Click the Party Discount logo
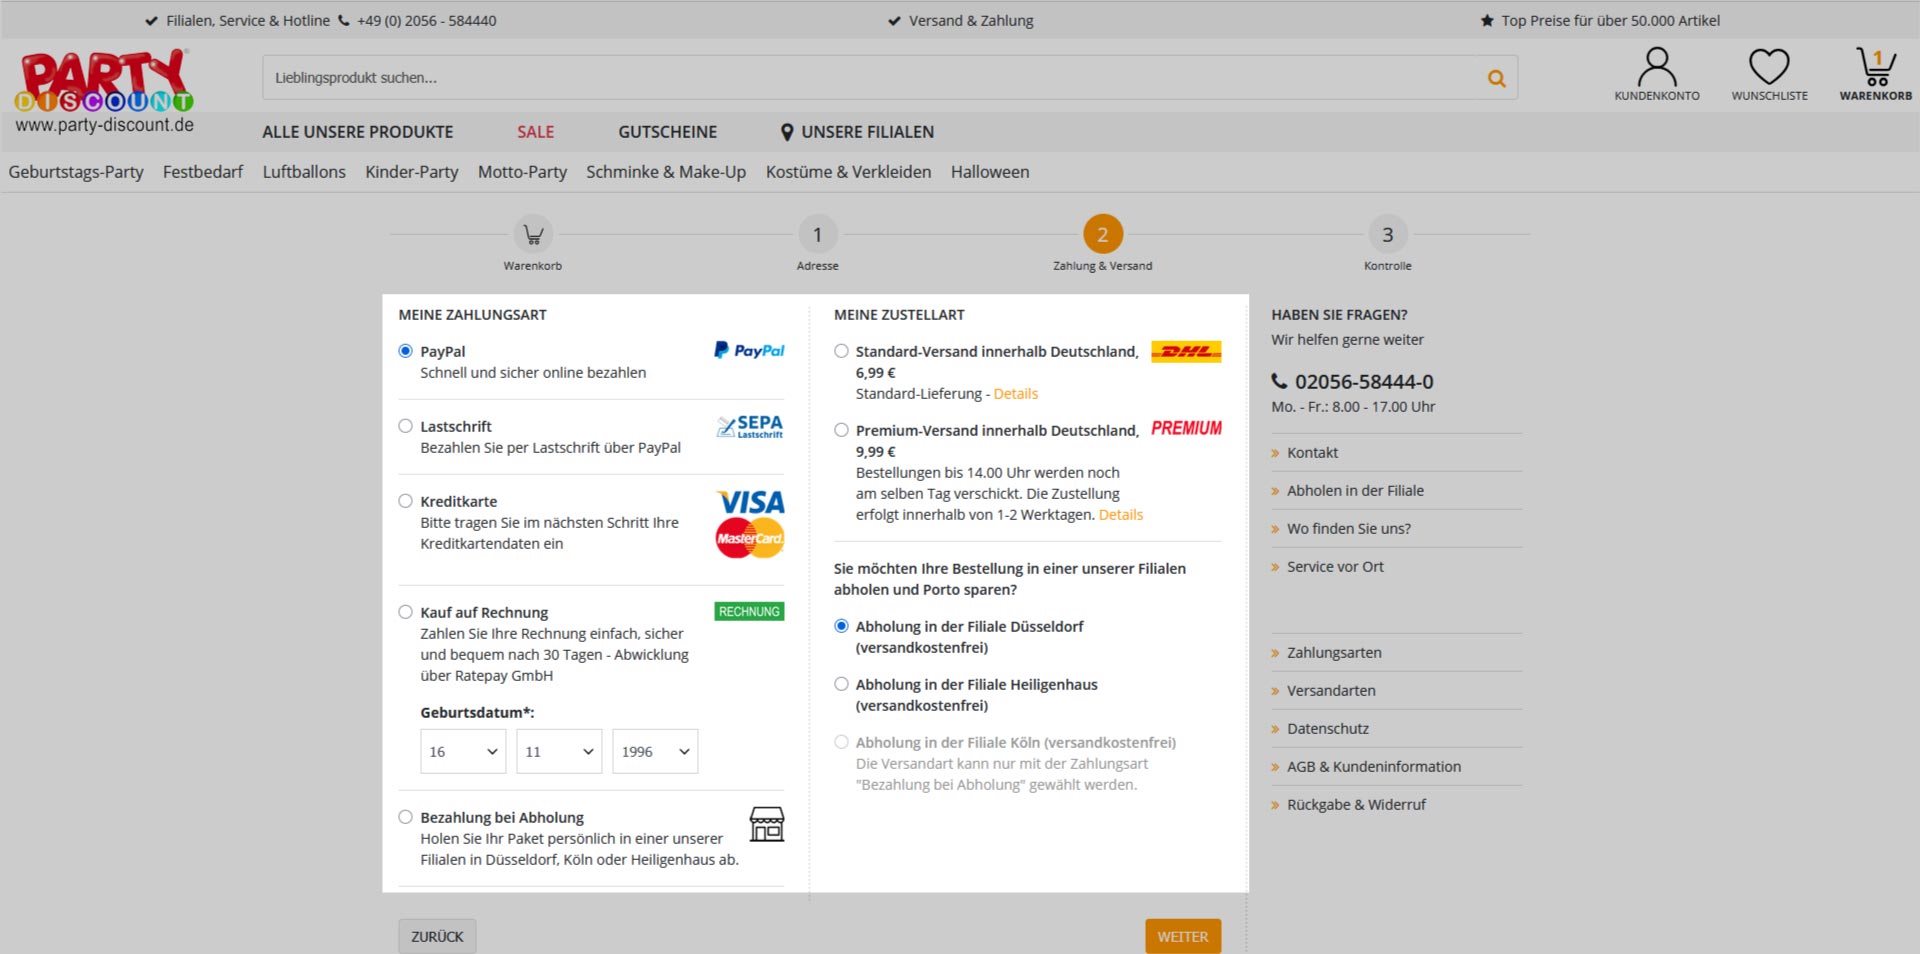This screenshot has width=1920, height=954. click(104, 92)
